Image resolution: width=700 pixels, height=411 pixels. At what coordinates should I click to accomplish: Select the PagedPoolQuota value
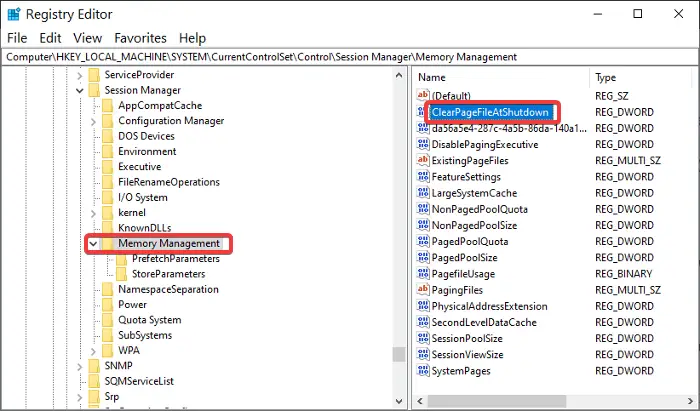470,241
